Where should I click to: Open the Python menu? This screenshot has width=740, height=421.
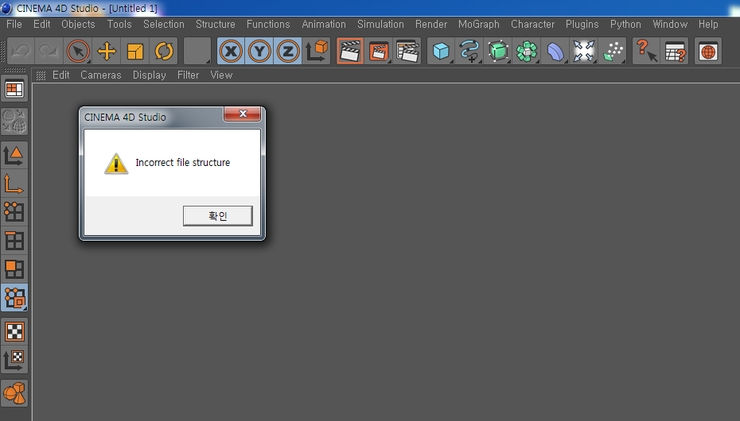625,24
